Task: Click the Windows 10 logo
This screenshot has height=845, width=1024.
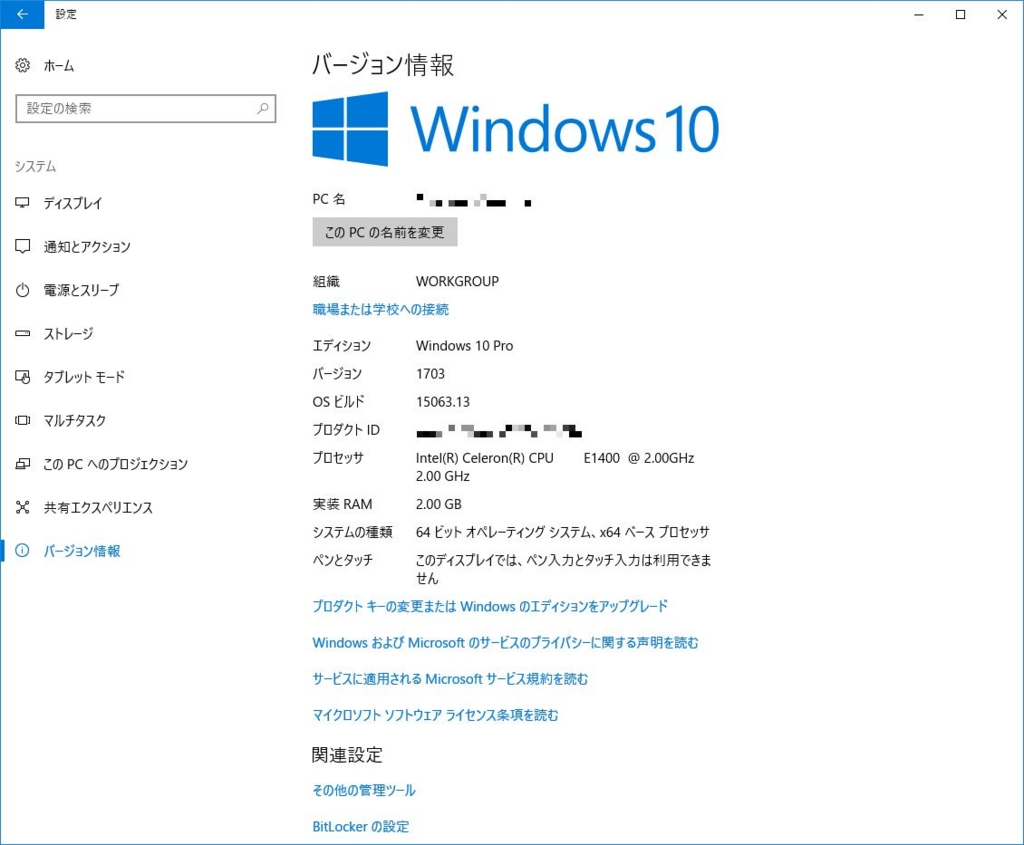Action: 516,129
